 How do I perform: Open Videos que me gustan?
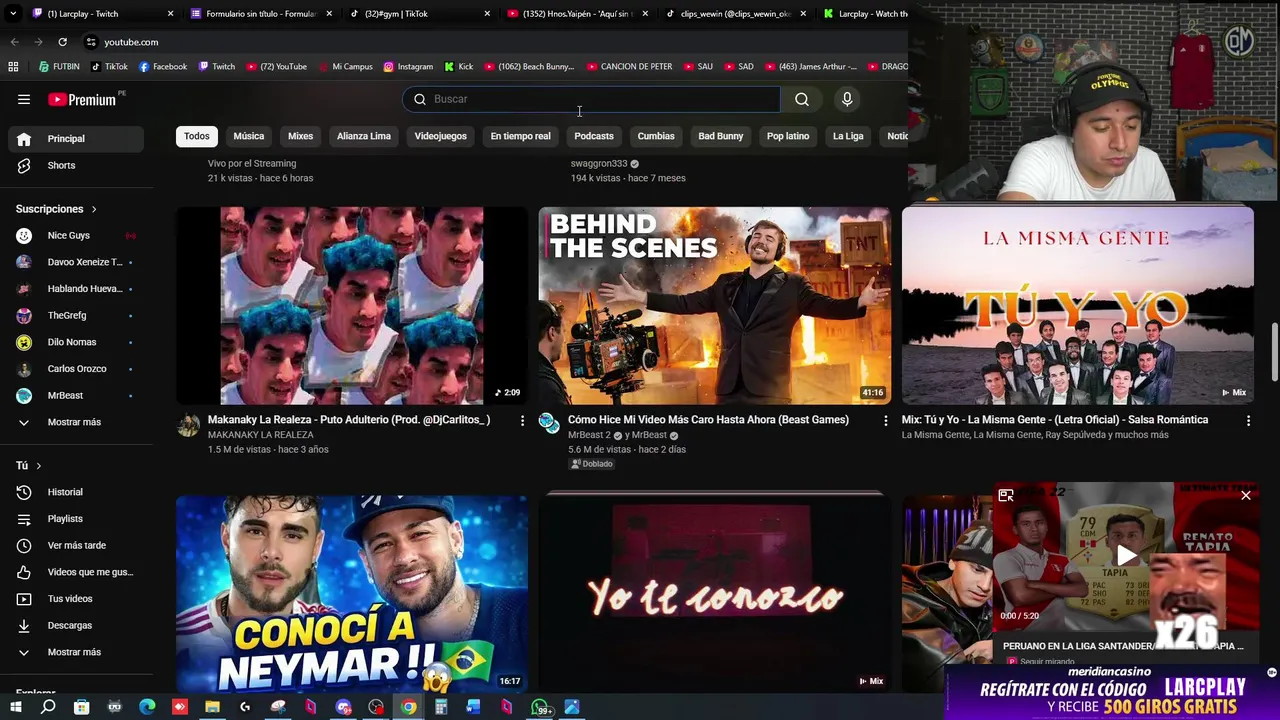(76, 572)
